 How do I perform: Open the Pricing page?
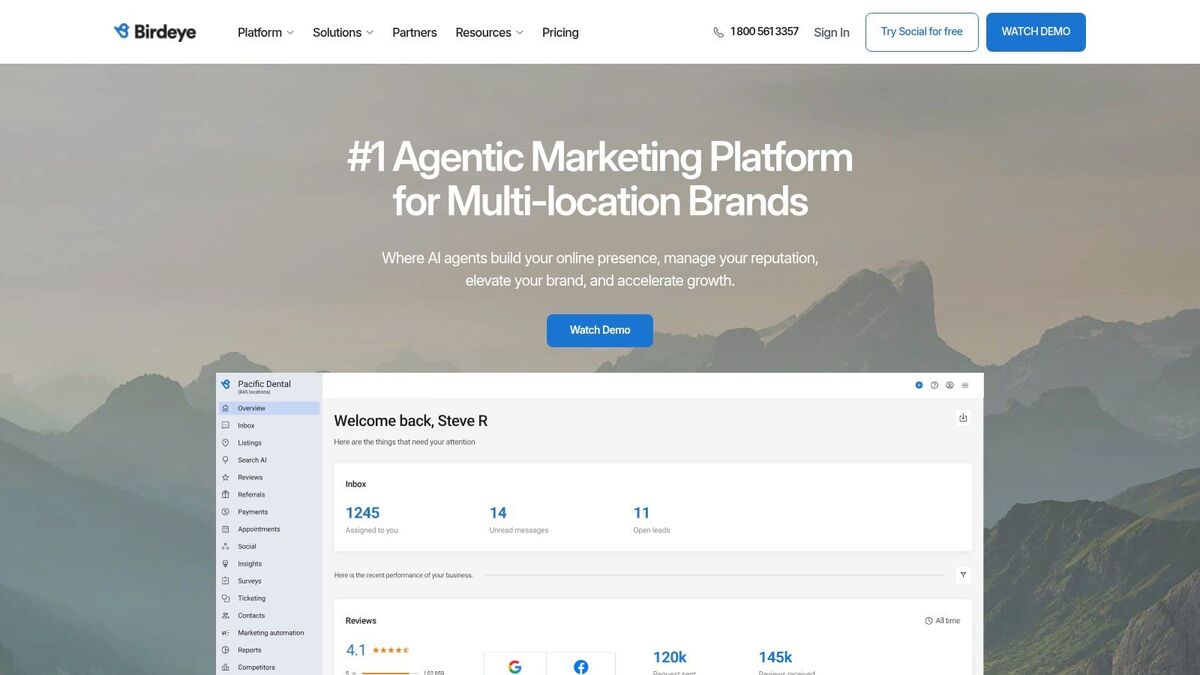560,32
